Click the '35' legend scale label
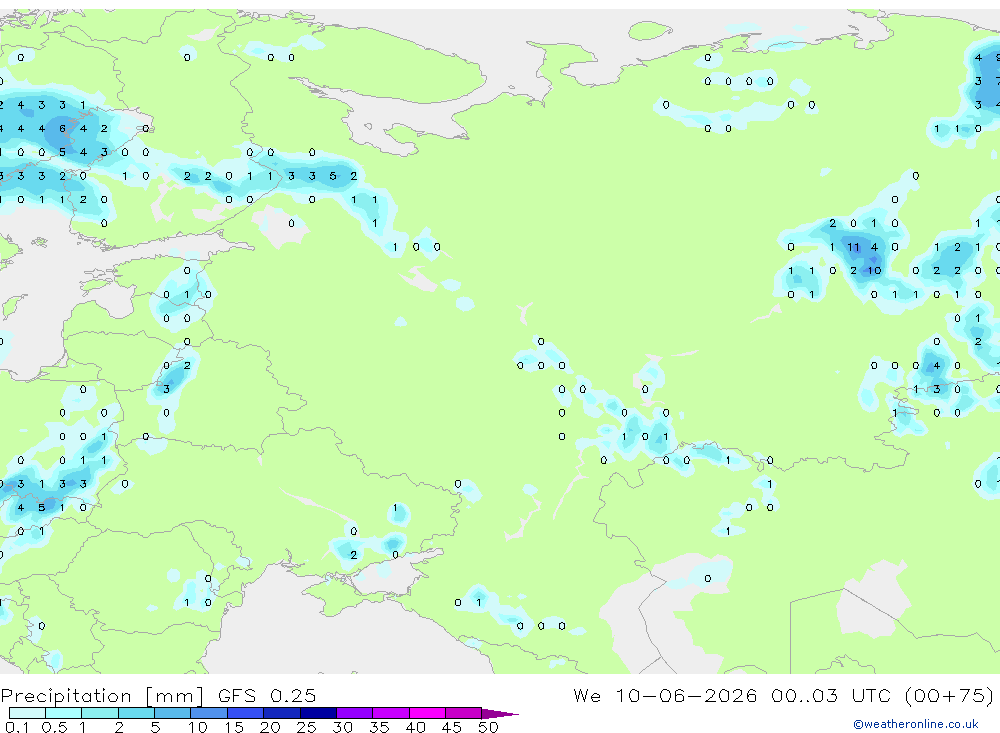The height and width of the screenshot is (733, 1000). click(x=379, y=727)
